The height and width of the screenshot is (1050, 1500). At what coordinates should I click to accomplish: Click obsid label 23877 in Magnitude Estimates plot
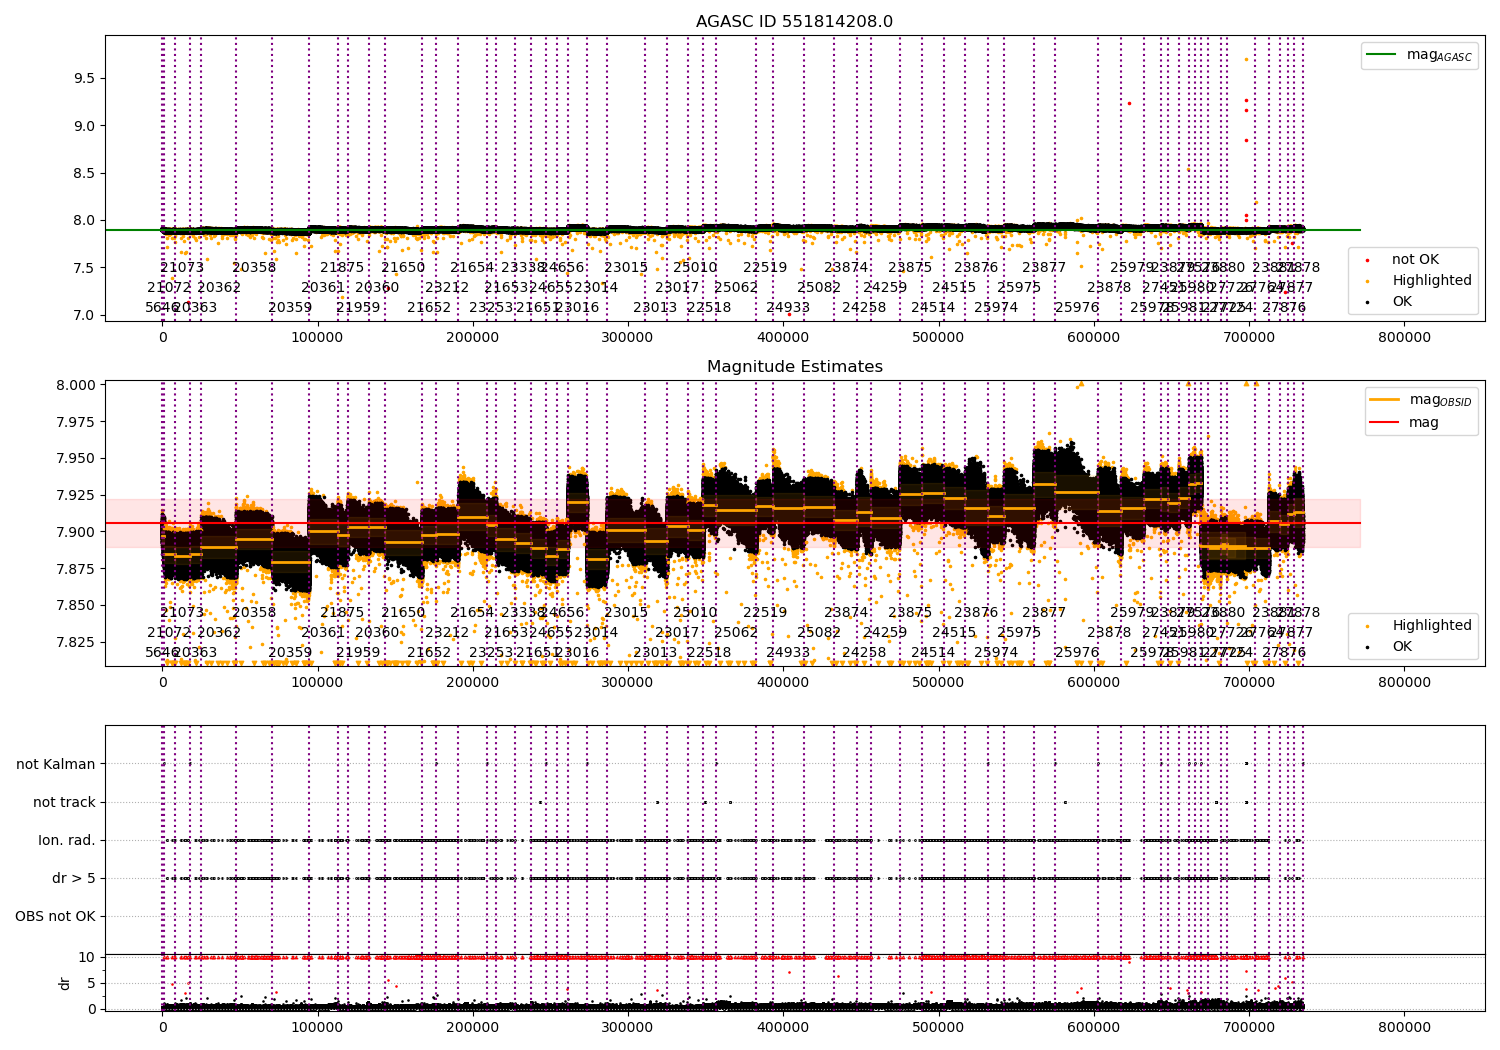click(x=1044, y=613)
